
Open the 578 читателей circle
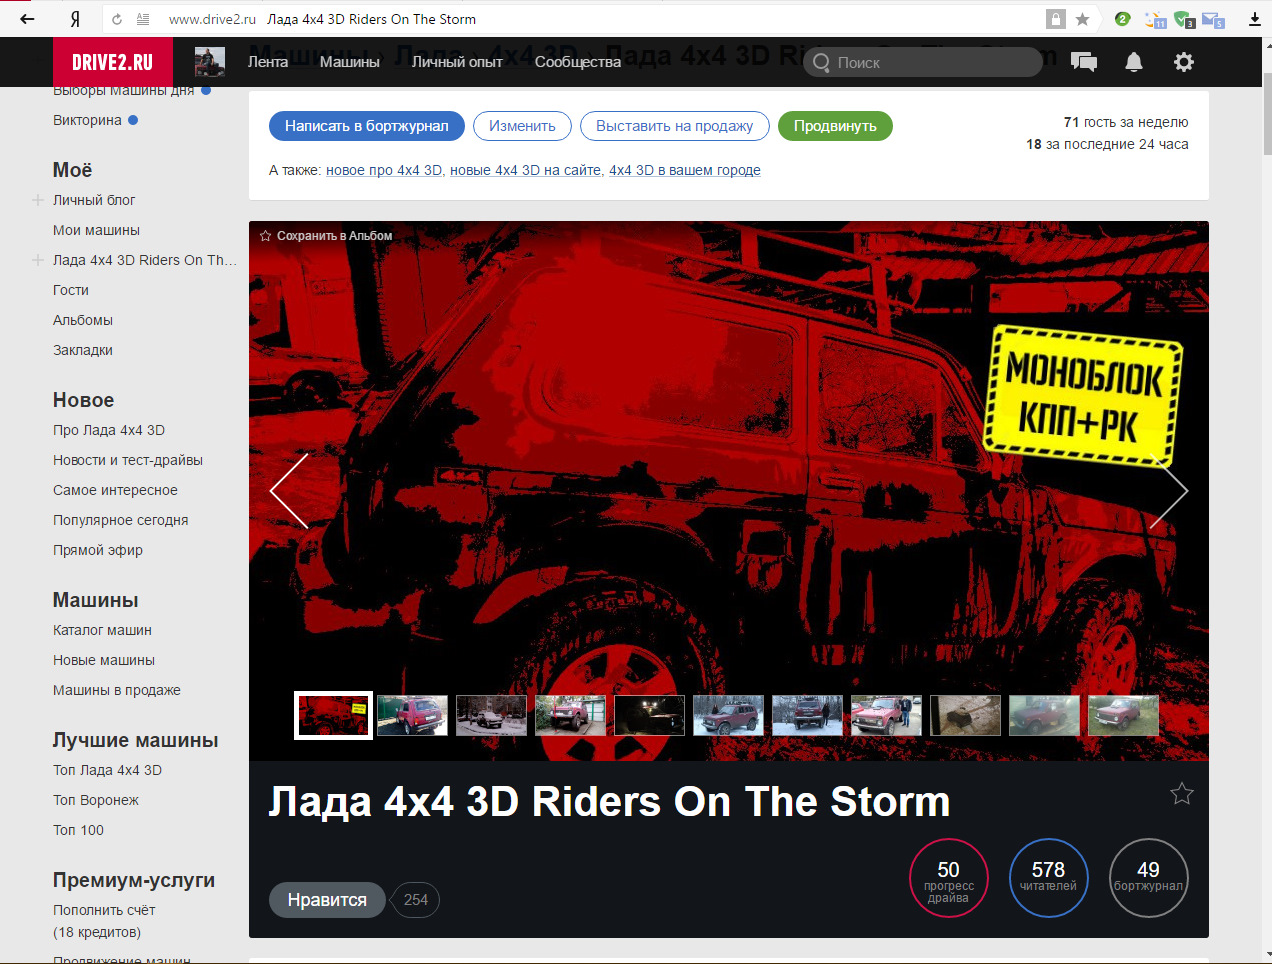pyautogui.click(x=1049, y=878)
